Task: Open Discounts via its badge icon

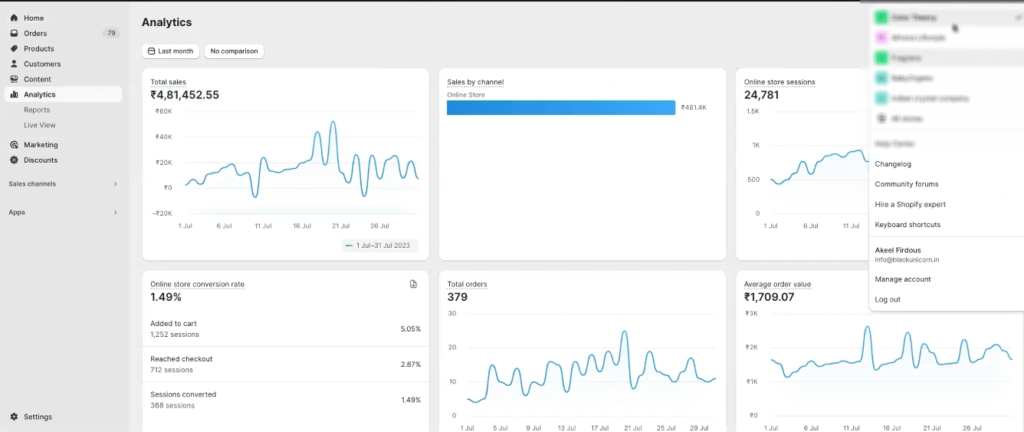Action: coord(14,160)
